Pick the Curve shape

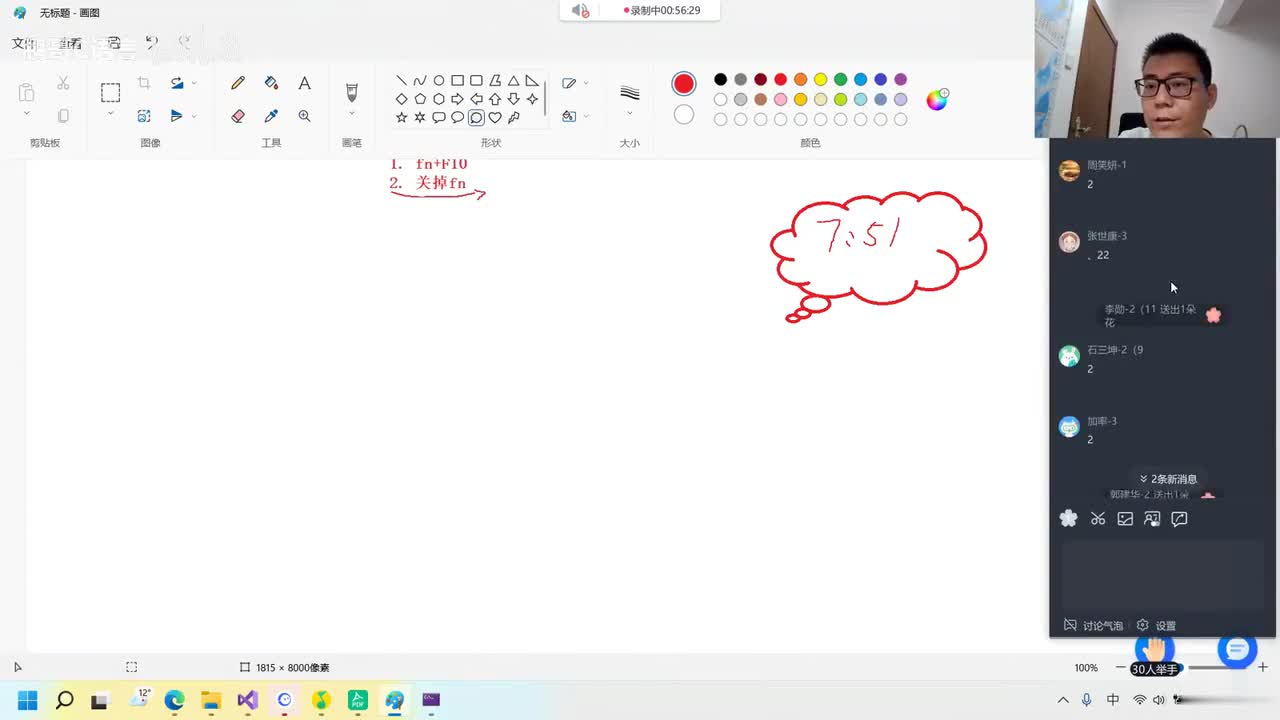(x=420, y=81)
